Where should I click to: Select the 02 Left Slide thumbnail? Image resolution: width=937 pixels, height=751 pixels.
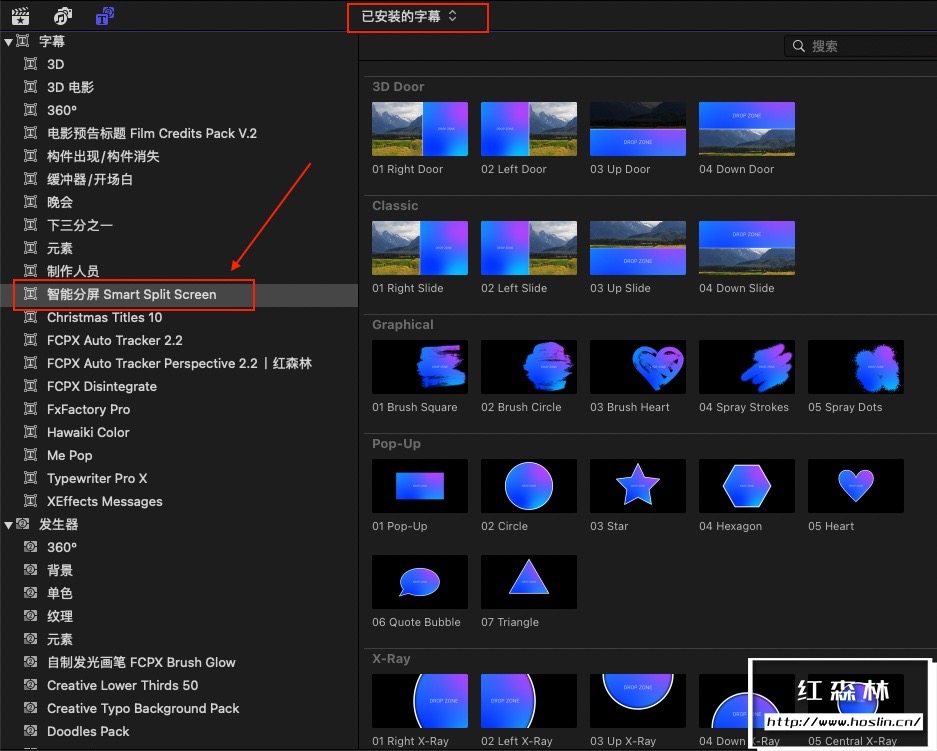[529, 248]
